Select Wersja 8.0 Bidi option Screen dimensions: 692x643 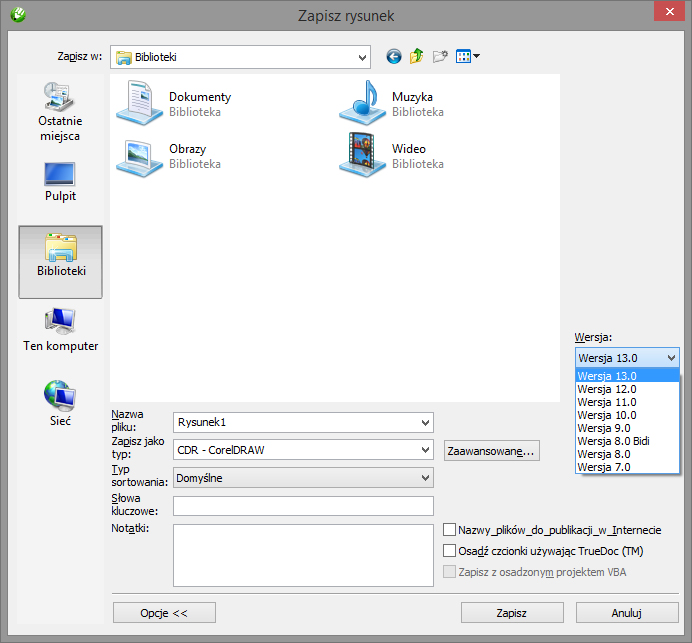(x=613, y=441)
